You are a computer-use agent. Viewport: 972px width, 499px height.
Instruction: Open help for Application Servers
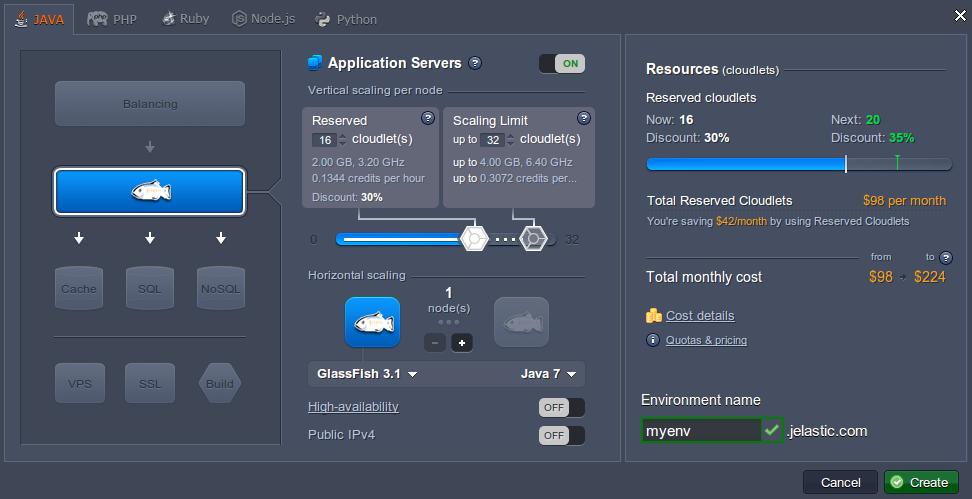click(x=475, y=63)
